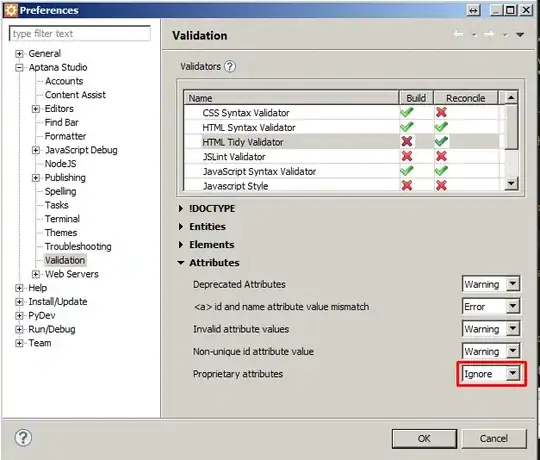Expand the Entities section

181,227
